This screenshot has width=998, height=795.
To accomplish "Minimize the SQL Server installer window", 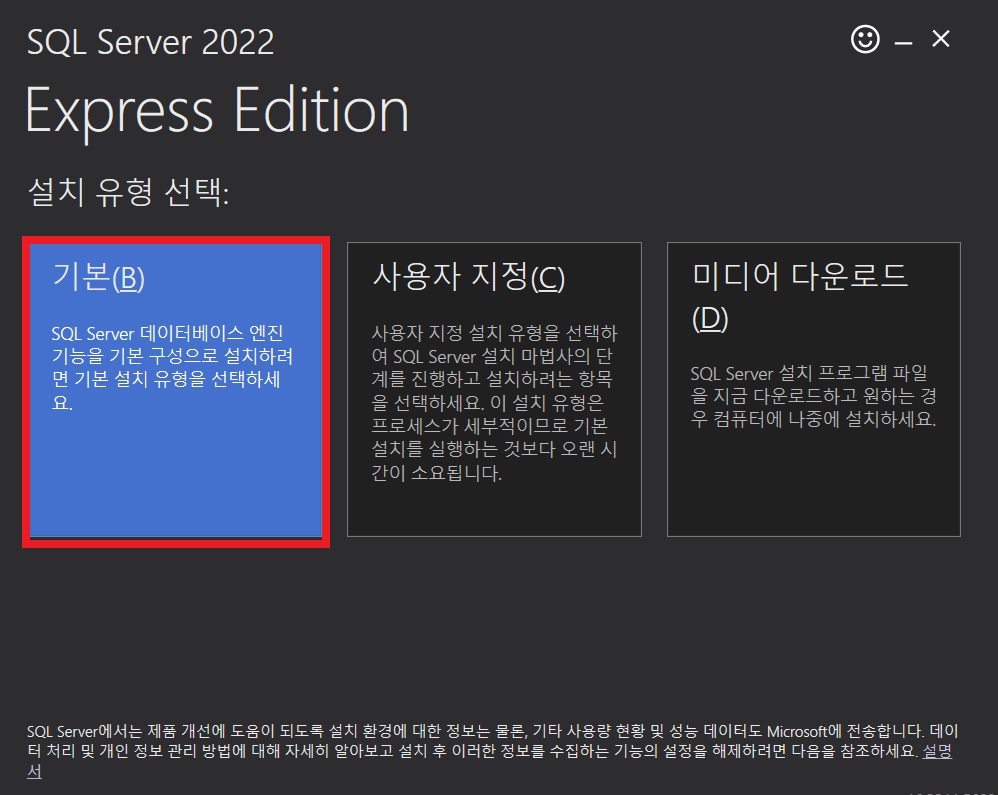I will click(x=903, y=39).
